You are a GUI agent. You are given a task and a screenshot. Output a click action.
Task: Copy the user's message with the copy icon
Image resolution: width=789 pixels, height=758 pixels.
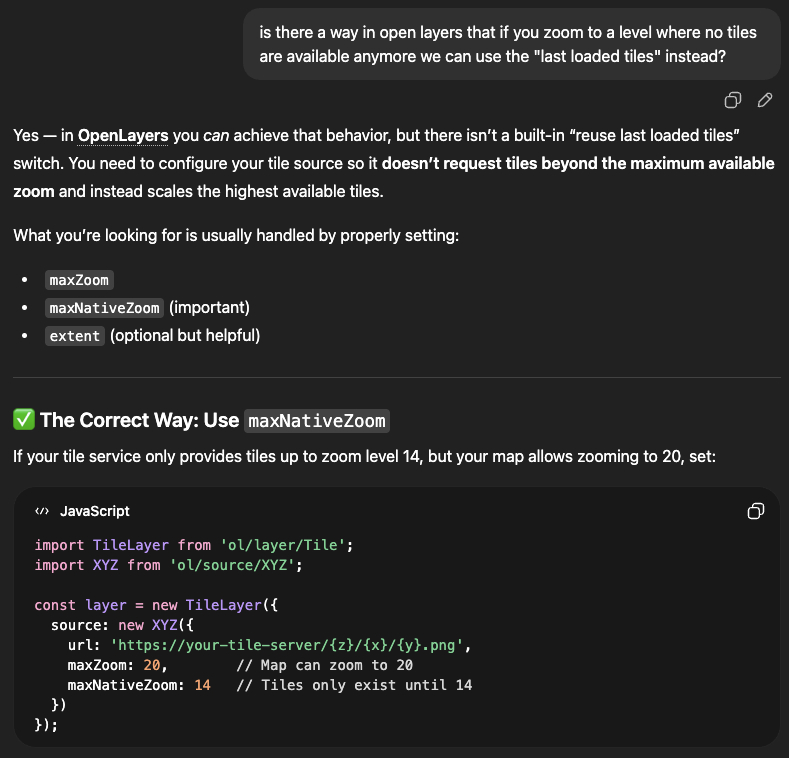733,100
